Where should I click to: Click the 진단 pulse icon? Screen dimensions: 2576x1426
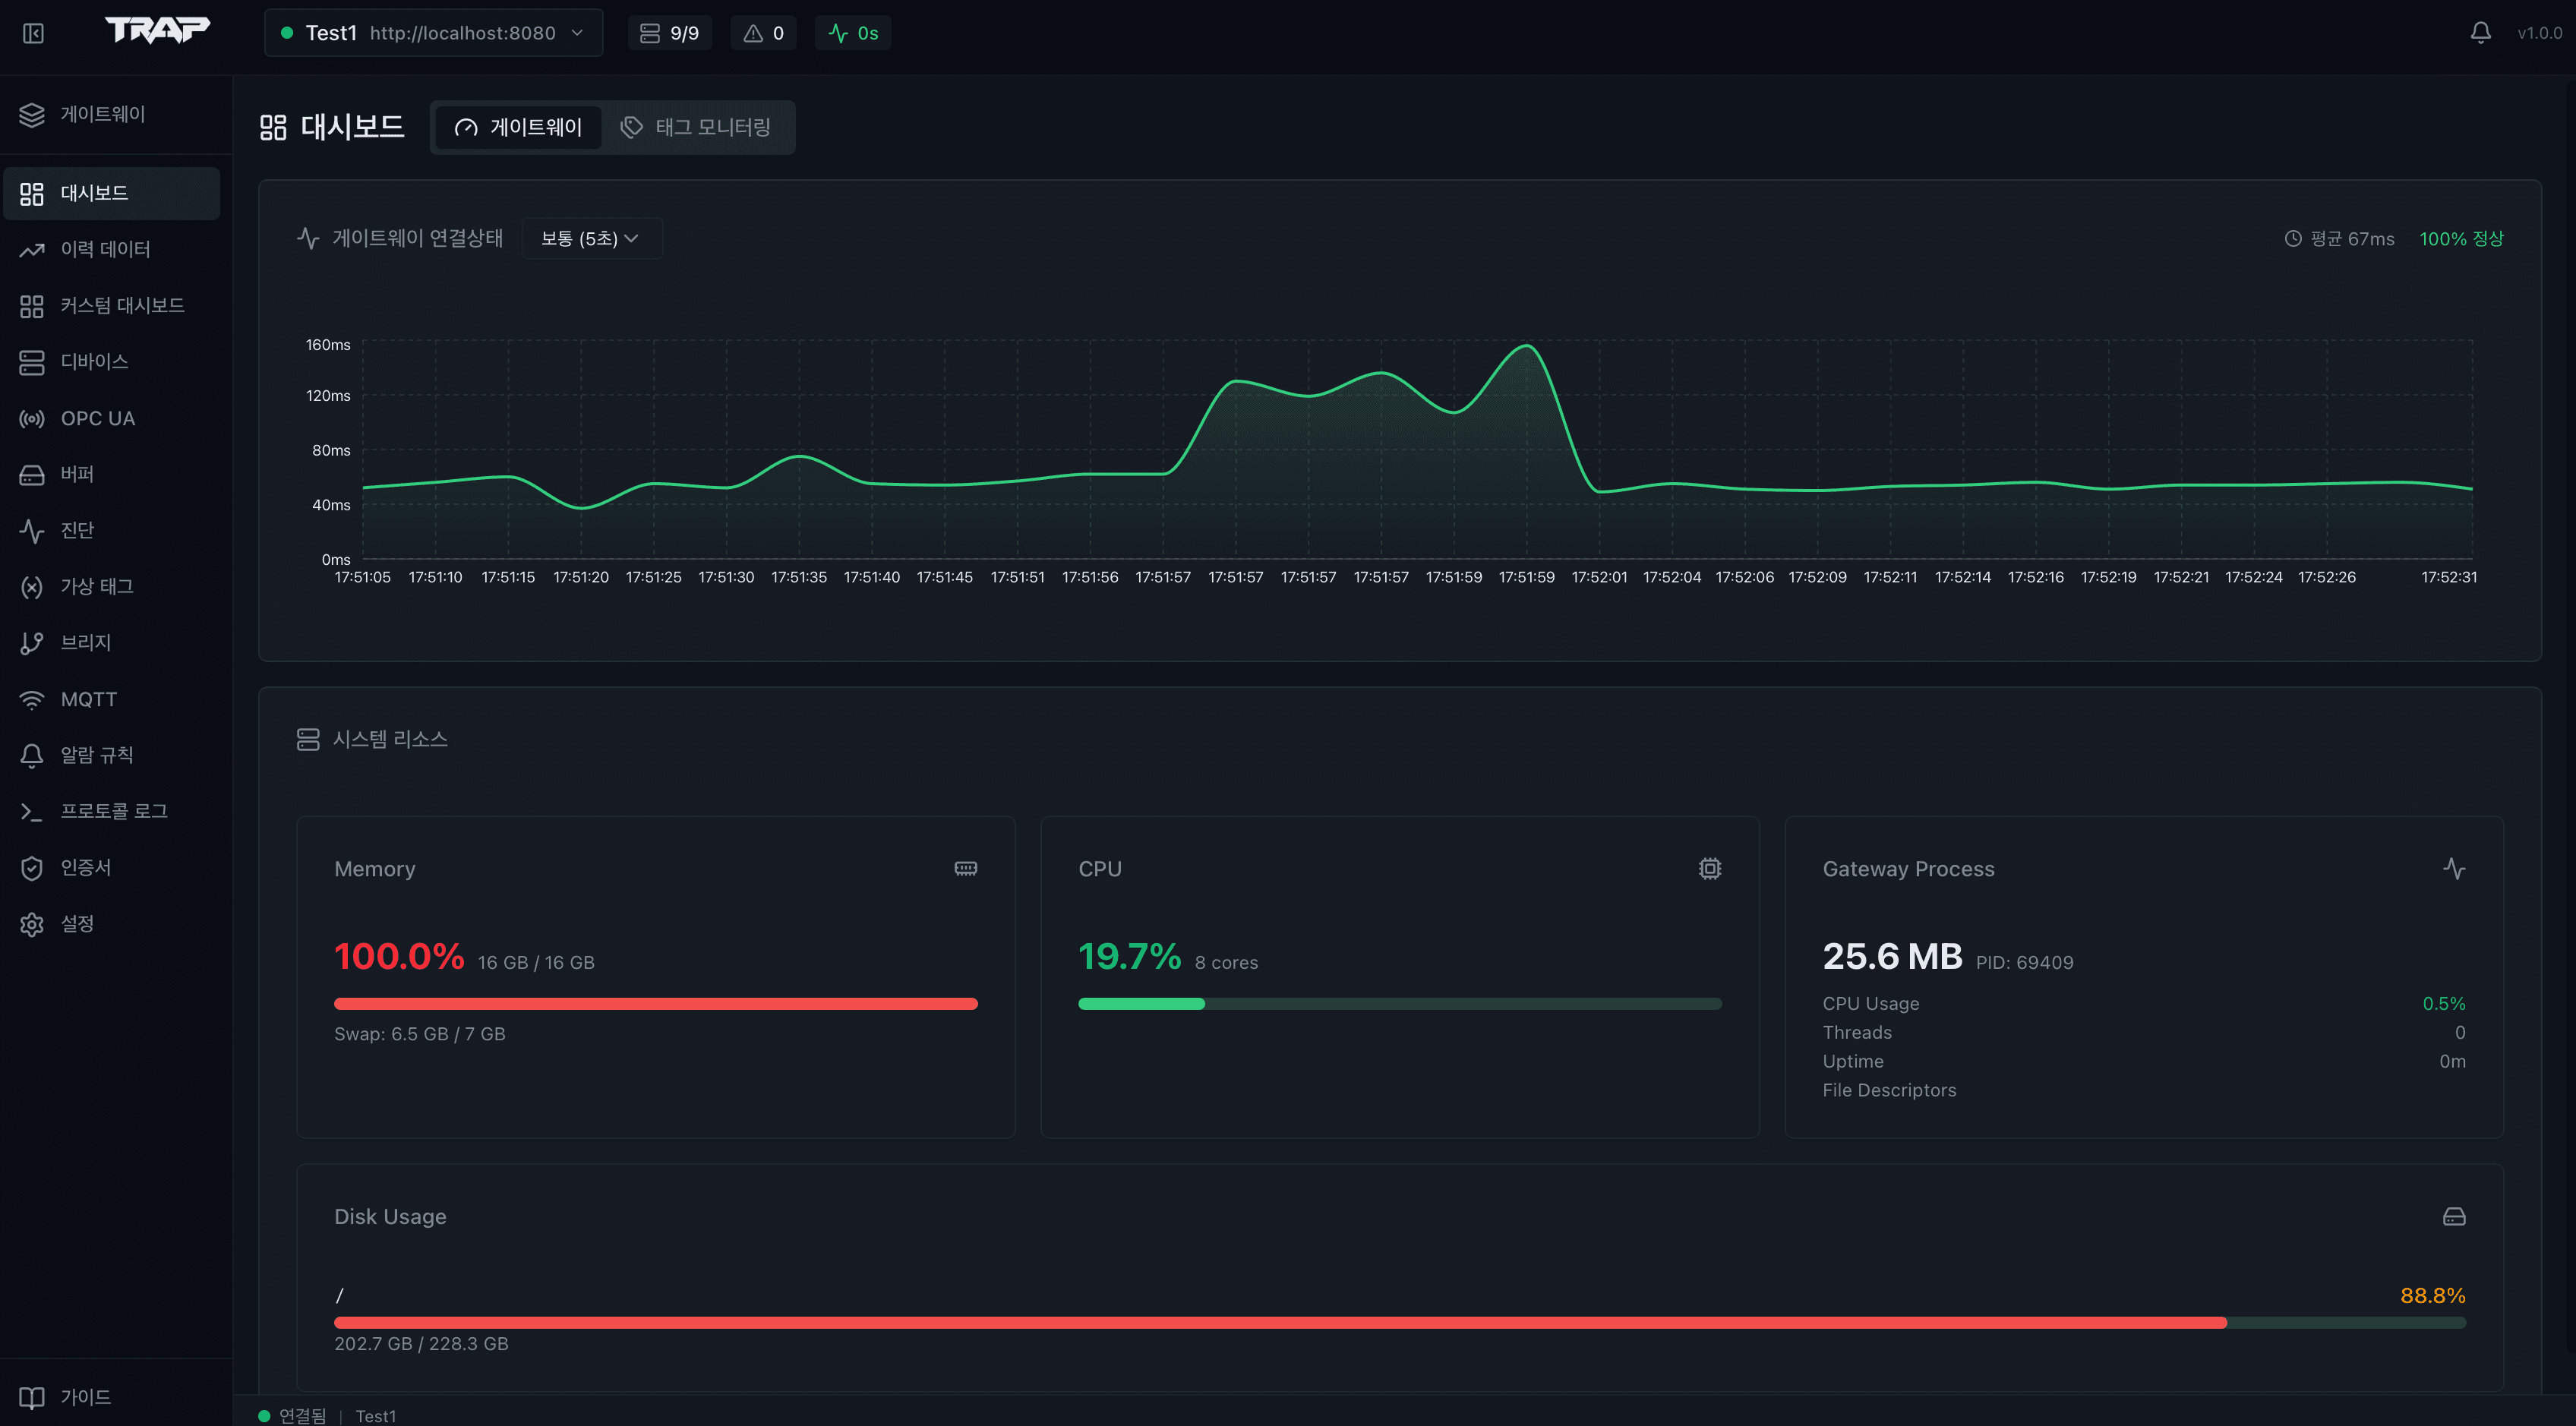pyautogui.click(x=32, y=530)
